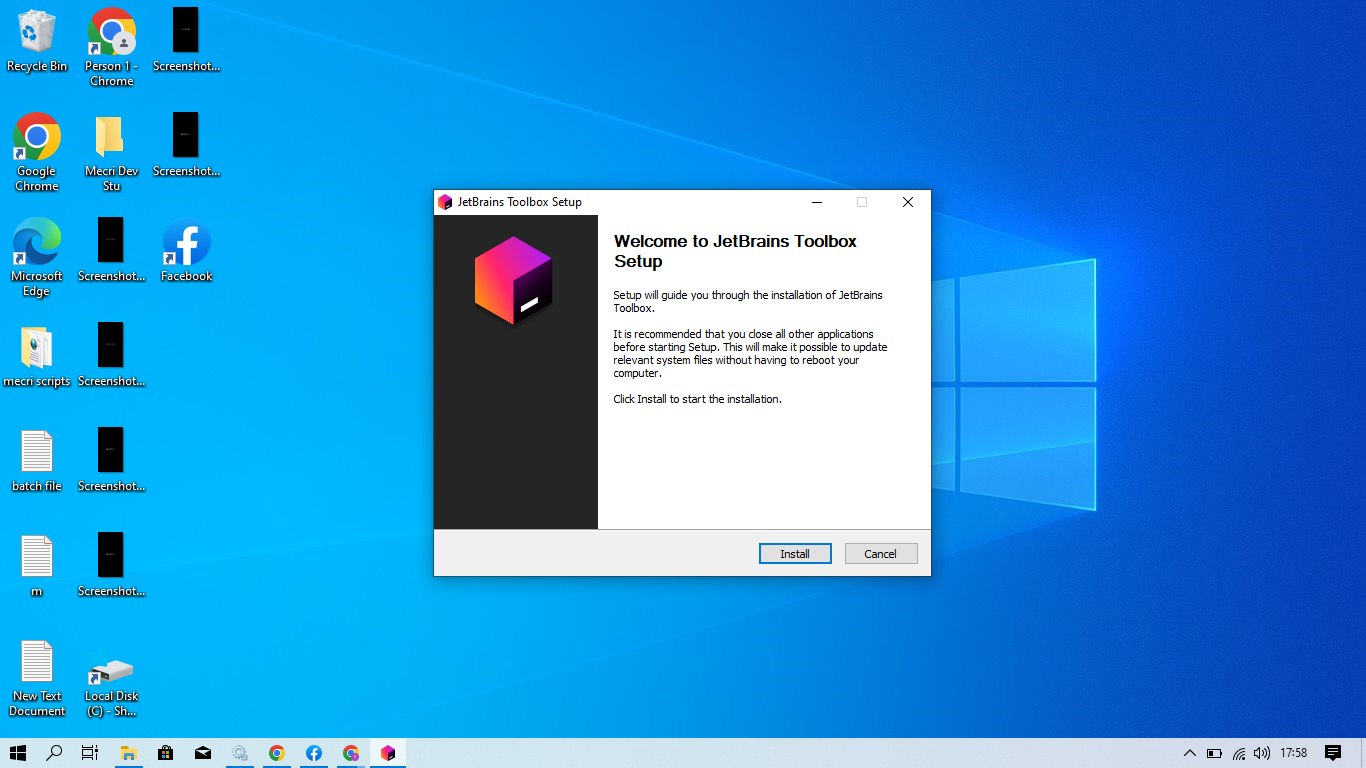Open the Mail app from the taskbar

coord(203,753)
